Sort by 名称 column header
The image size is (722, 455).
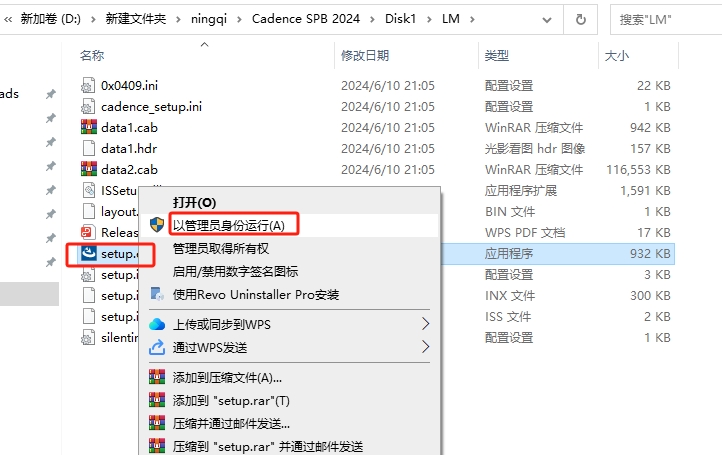click(92, 56)
